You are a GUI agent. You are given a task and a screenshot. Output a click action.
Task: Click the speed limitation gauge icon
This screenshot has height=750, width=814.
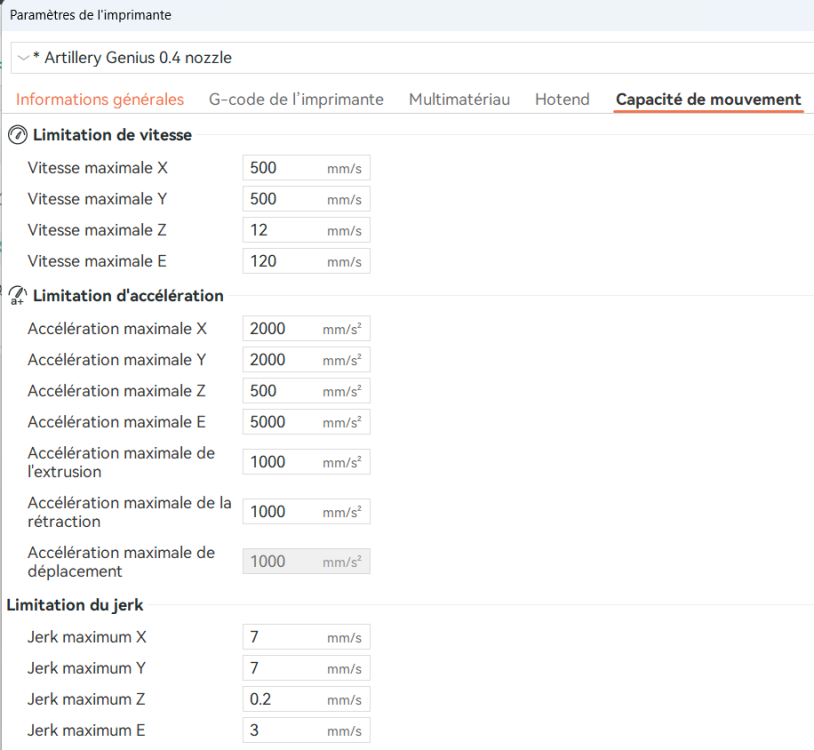18,135
